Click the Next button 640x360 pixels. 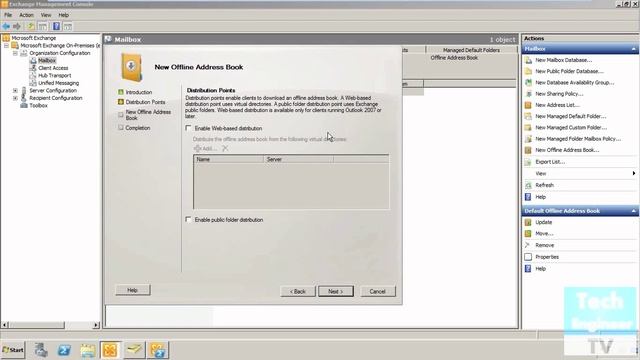(336, 291)
